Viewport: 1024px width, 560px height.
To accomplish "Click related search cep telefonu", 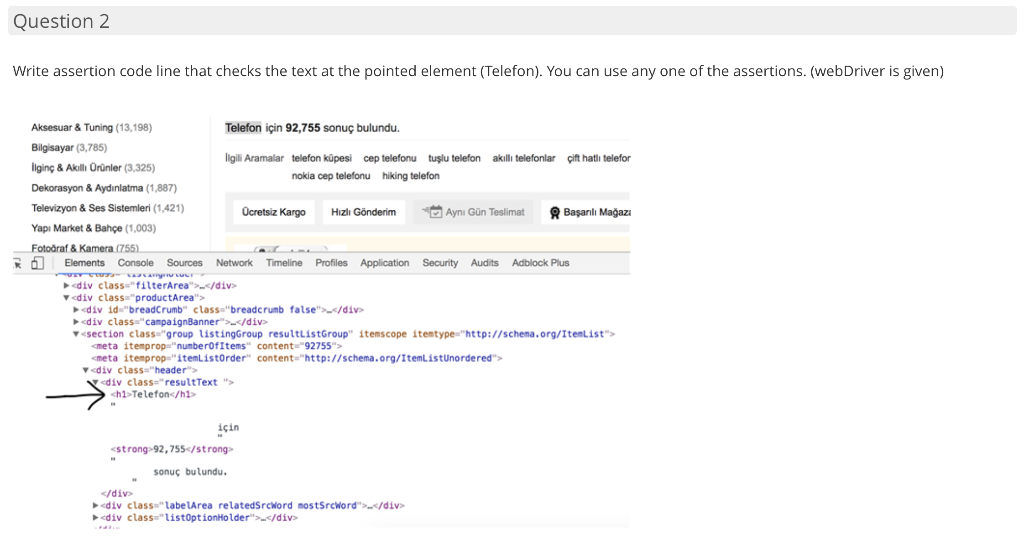I will [x=390, y=159].
